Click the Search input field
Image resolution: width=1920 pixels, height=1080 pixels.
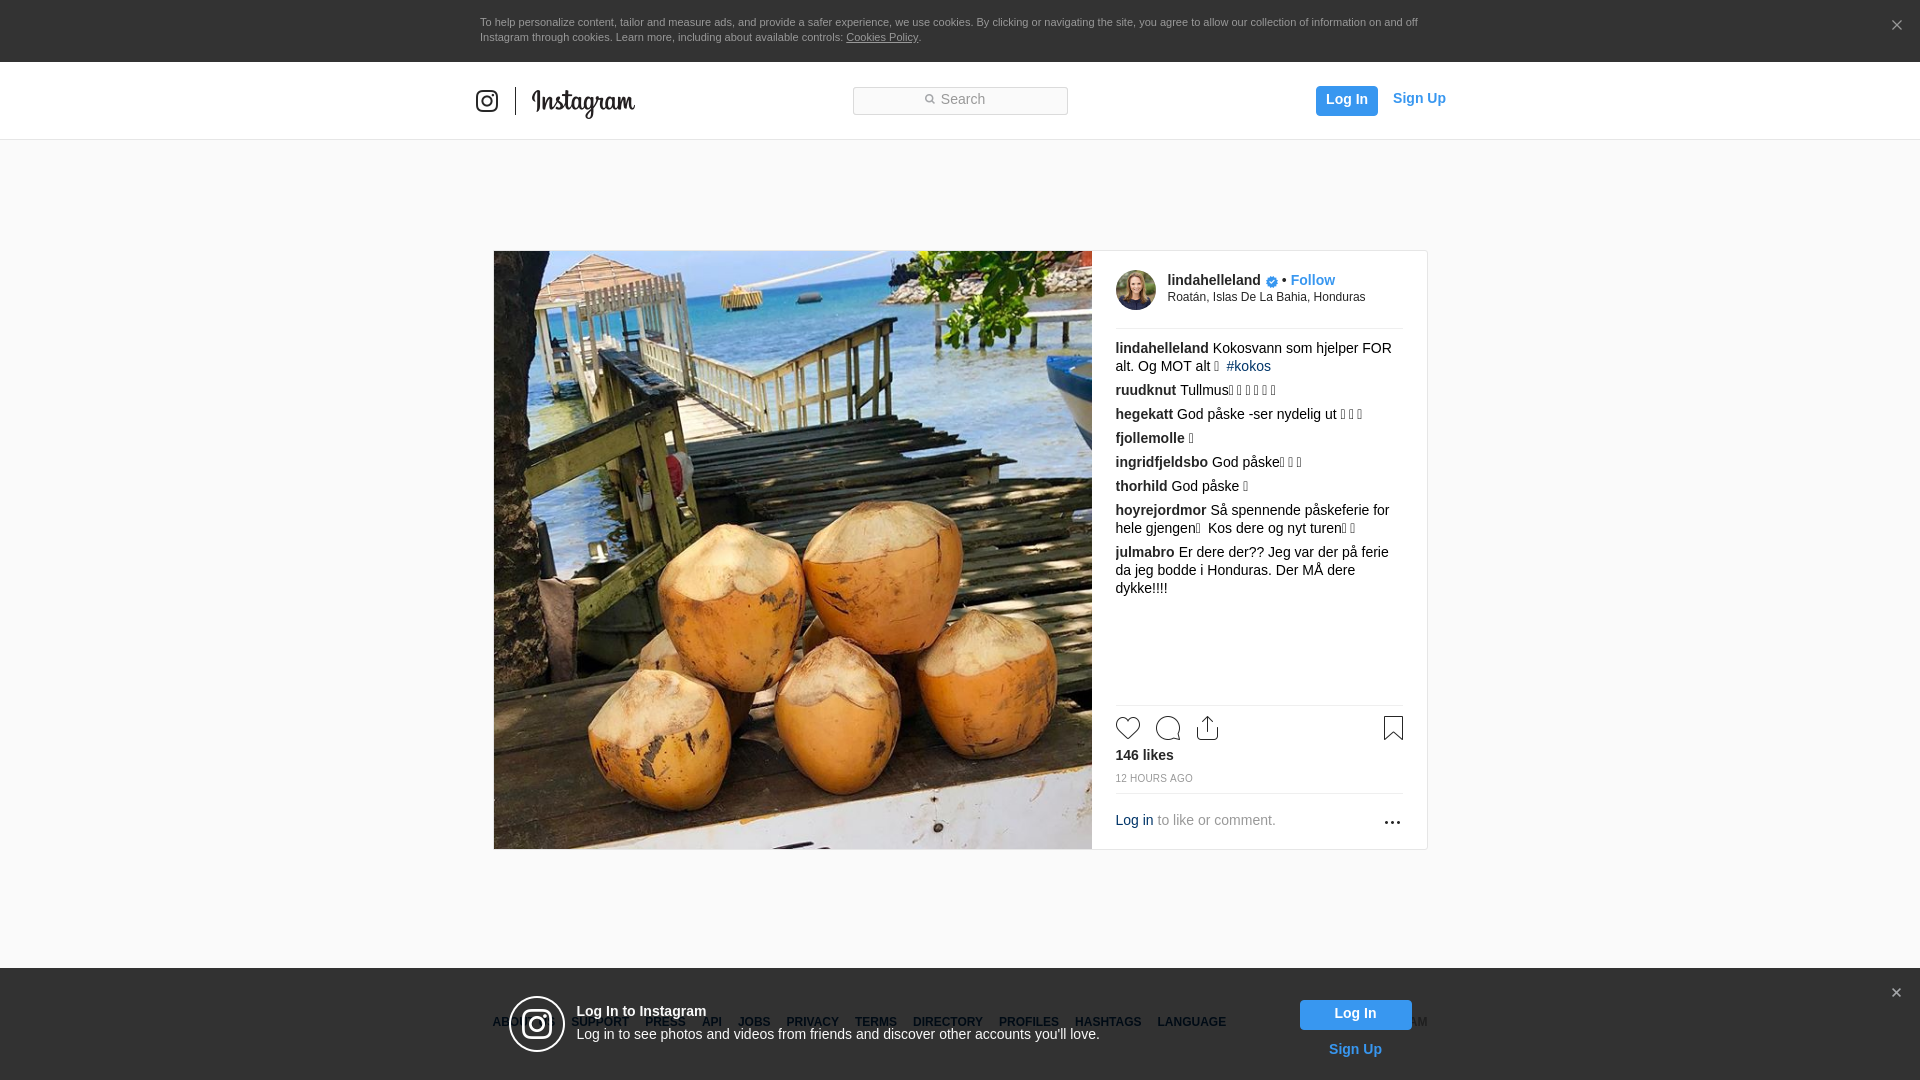tap(960, 100)
